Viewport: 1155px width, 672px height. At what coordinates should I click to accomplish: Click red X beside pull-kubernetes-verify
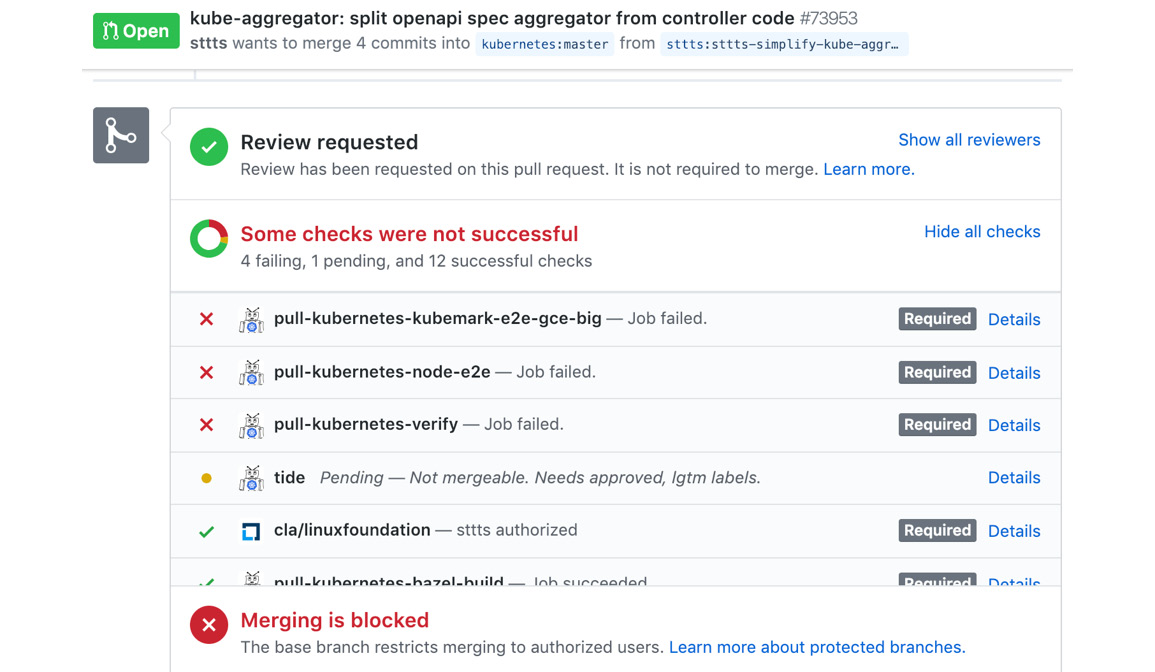click(x=206, y=425)
